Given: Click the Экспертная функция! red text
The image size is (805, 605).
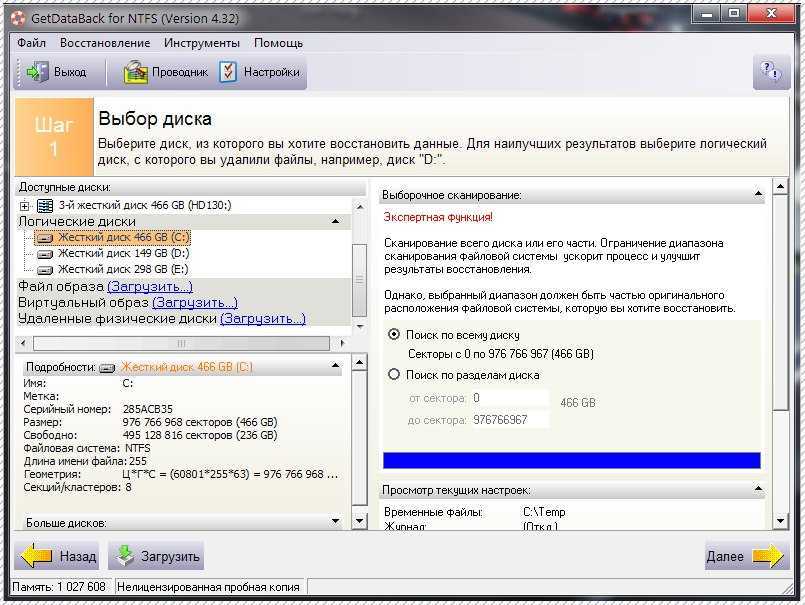Looking at the screenshot, I should point(438,217).
